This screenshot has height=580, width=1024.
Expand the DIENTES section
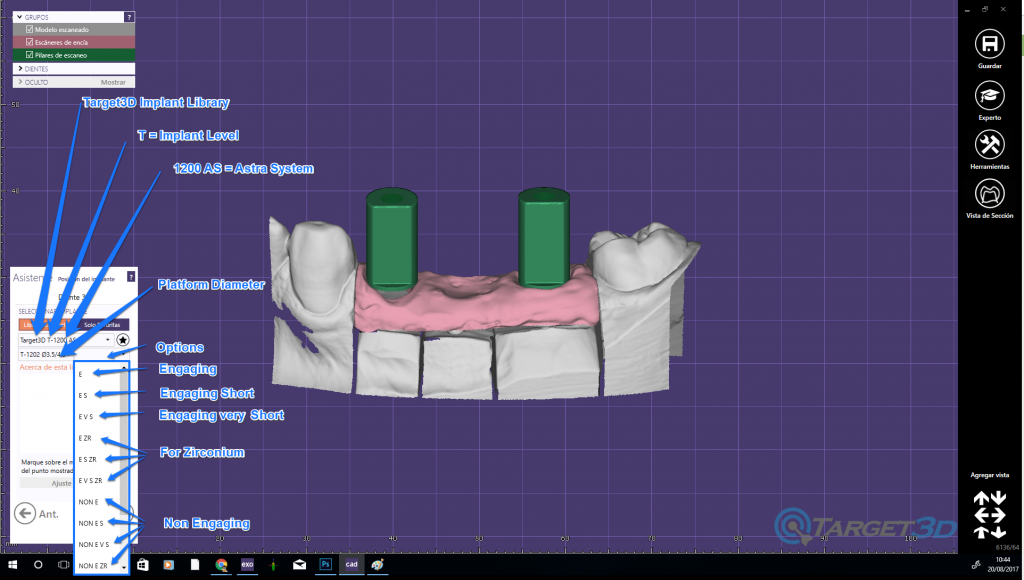[20, 68]
